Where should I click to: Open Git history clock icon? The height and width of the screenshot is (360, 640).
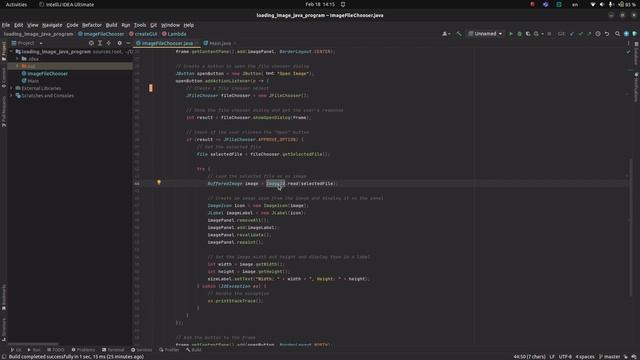(598, 34)
